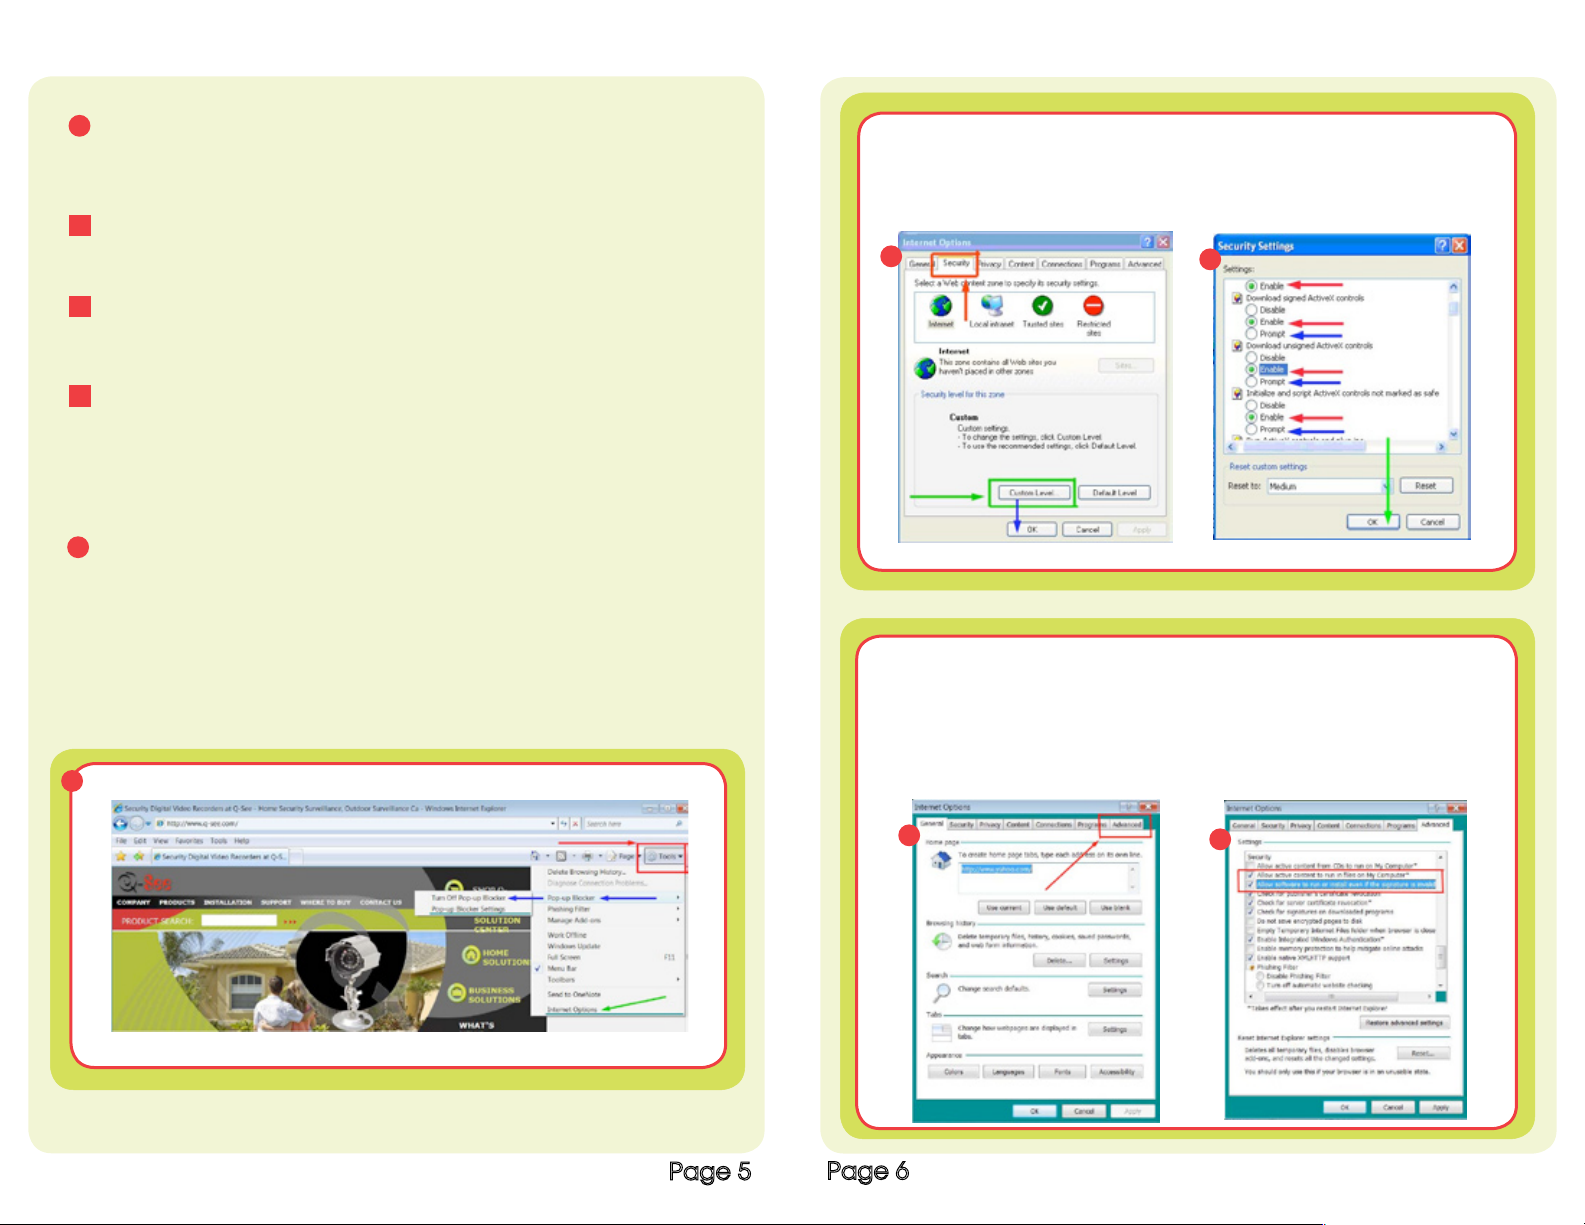Click the Reset button beside Reset to Medium
The image size is (1585, 1225).
pyautogui.click(x=1426, y=486)
